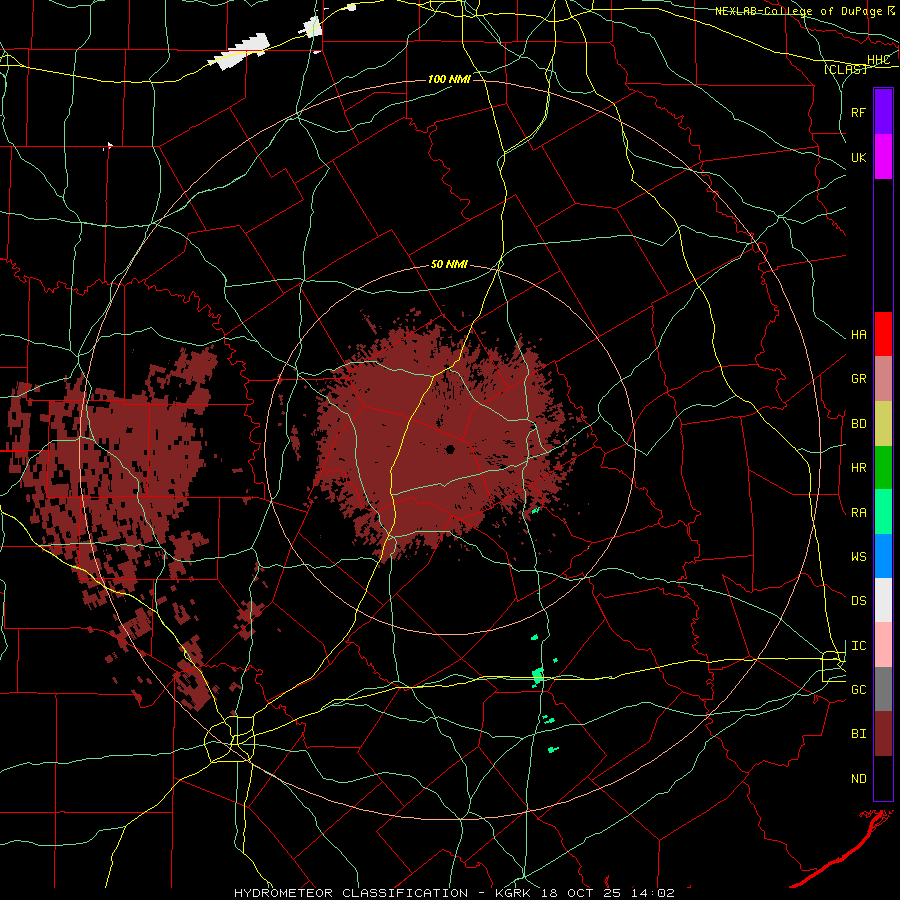This screenshot has height=900, width=900.
Task: Click the BD legend label
Action: click(858, 424)
